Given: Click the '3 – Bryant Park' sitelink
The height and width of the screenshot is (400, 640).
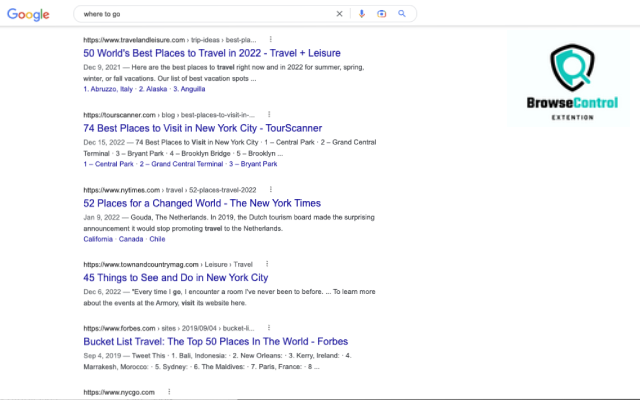Looking at the screenshot, I should [253, 164].
